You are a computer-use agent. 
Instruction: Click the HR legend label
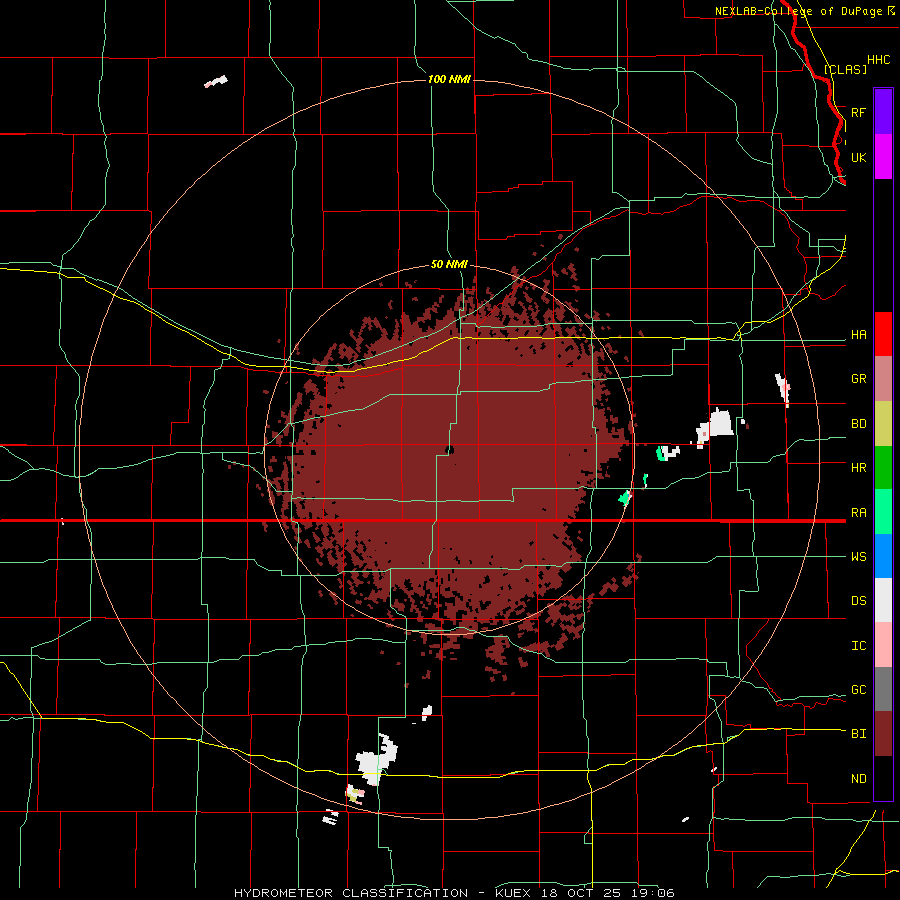(858, 468)
